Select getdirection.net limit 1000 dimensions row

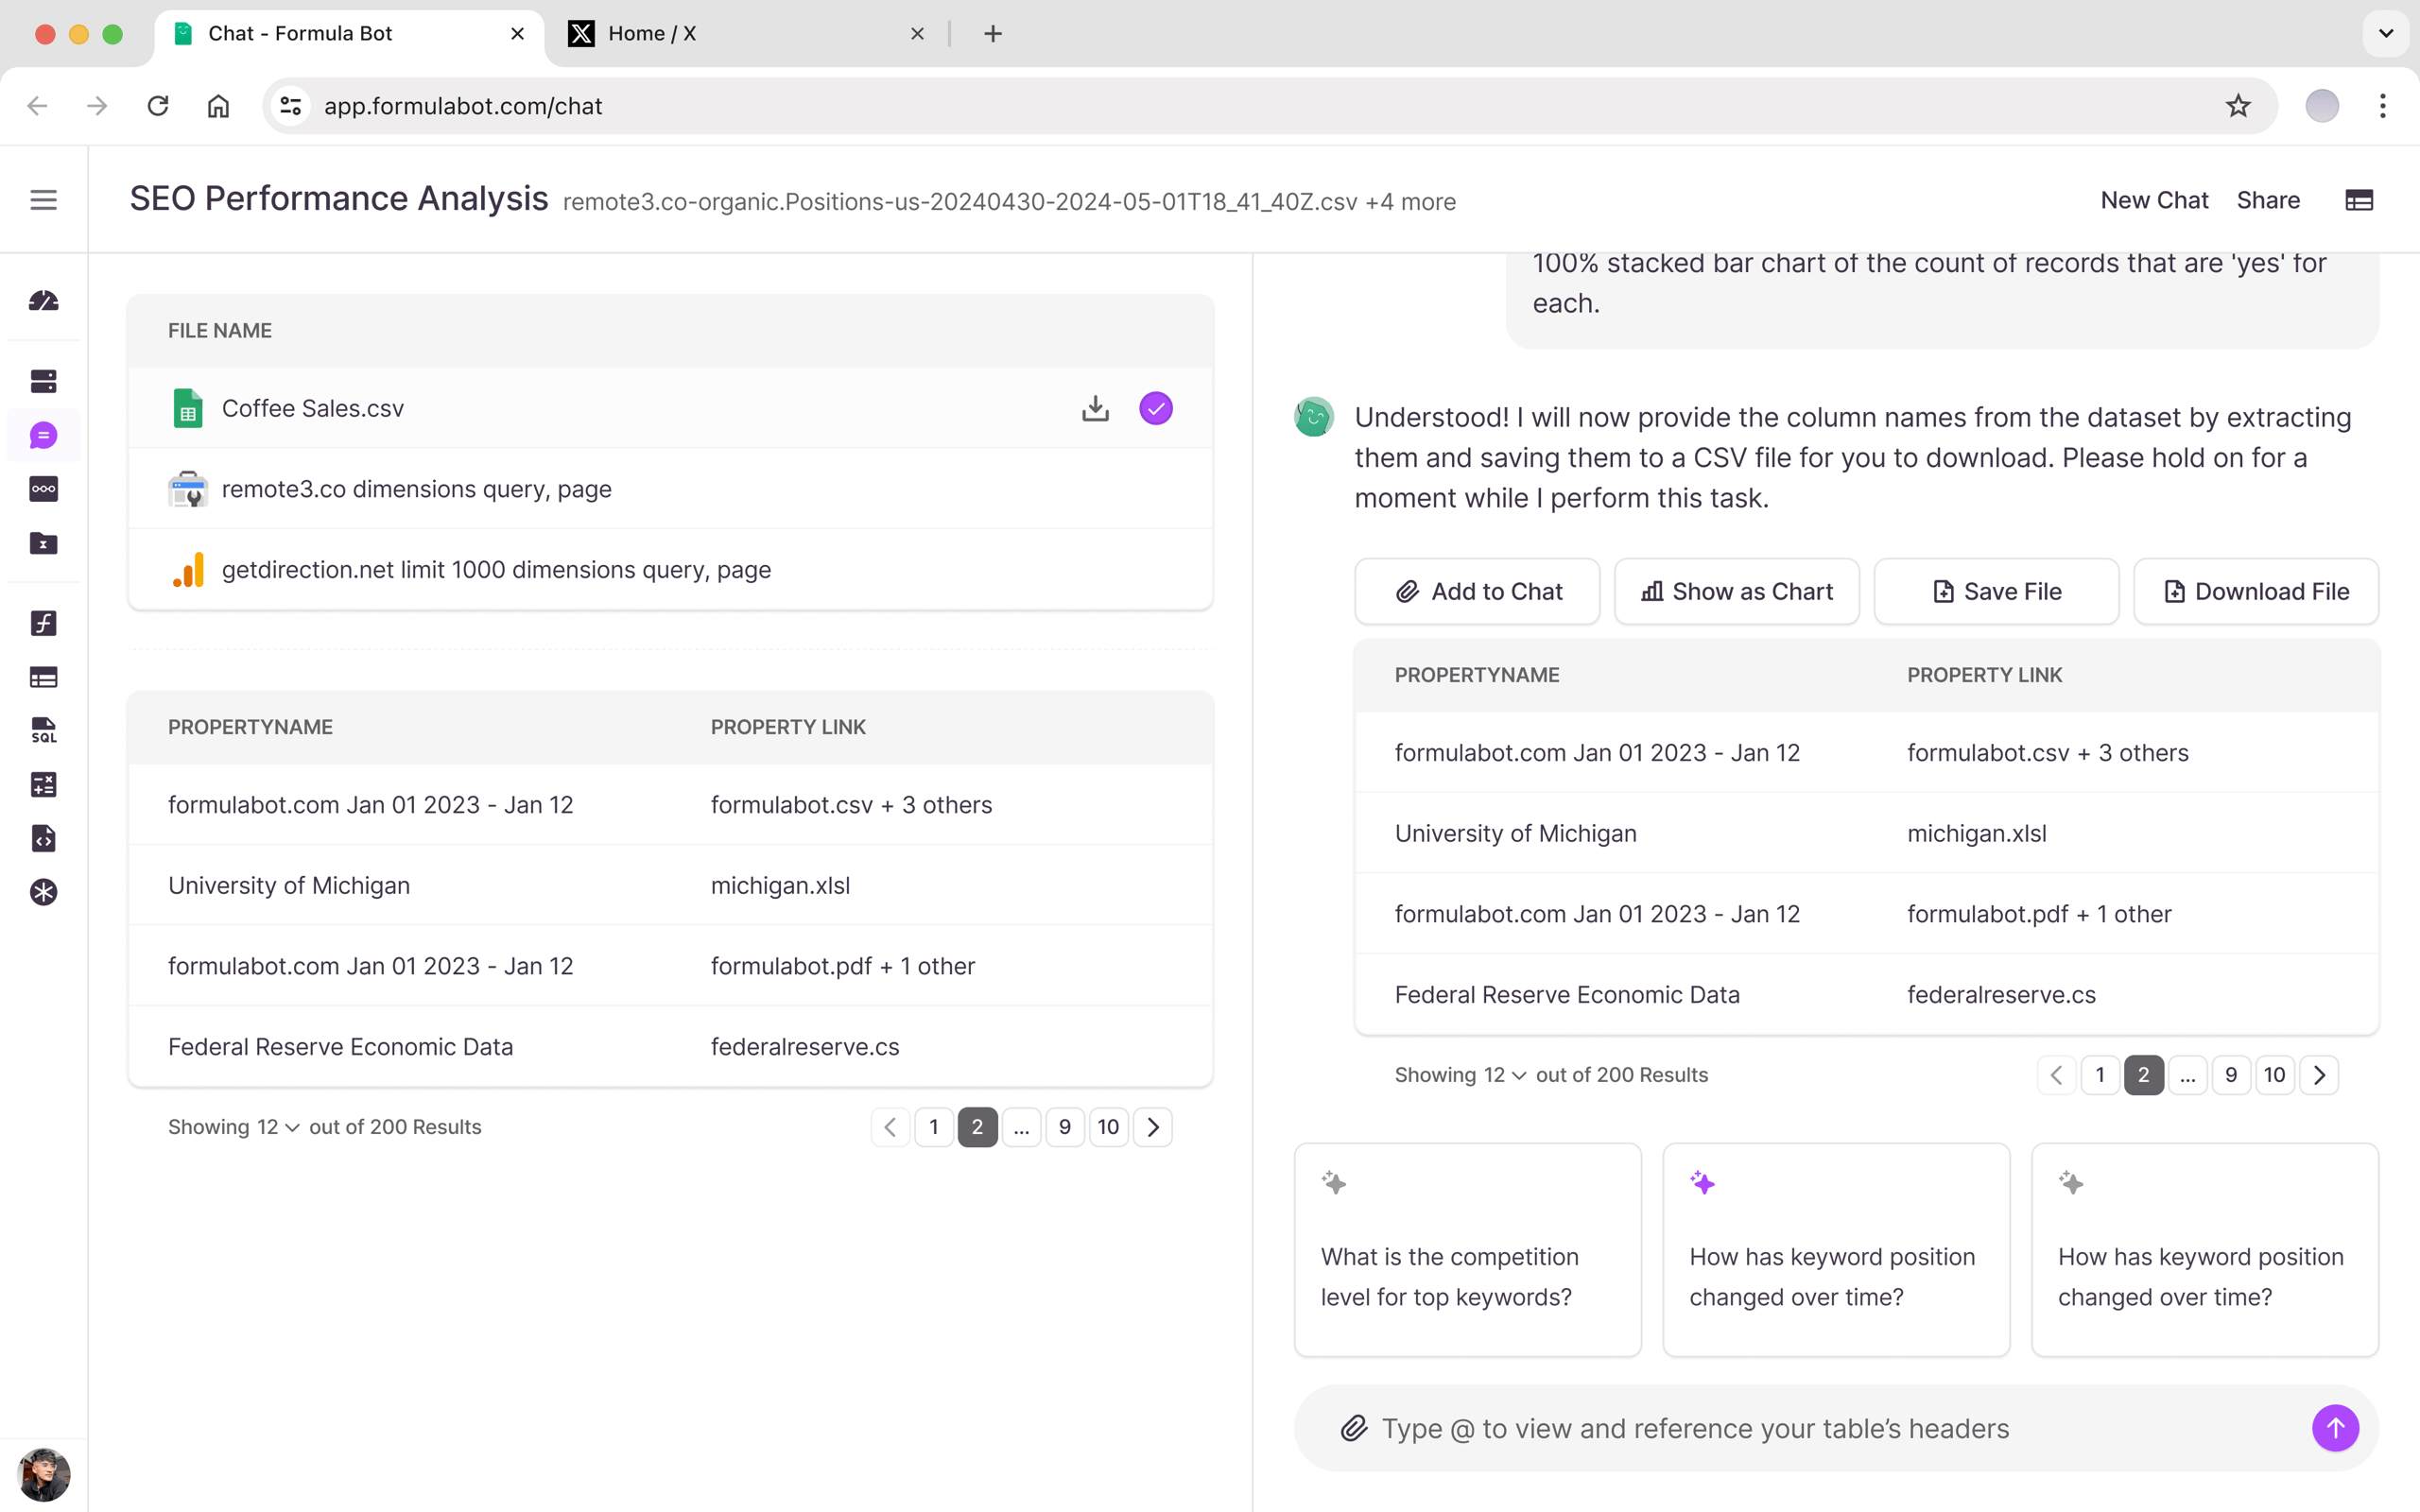(x=670, y=569)
